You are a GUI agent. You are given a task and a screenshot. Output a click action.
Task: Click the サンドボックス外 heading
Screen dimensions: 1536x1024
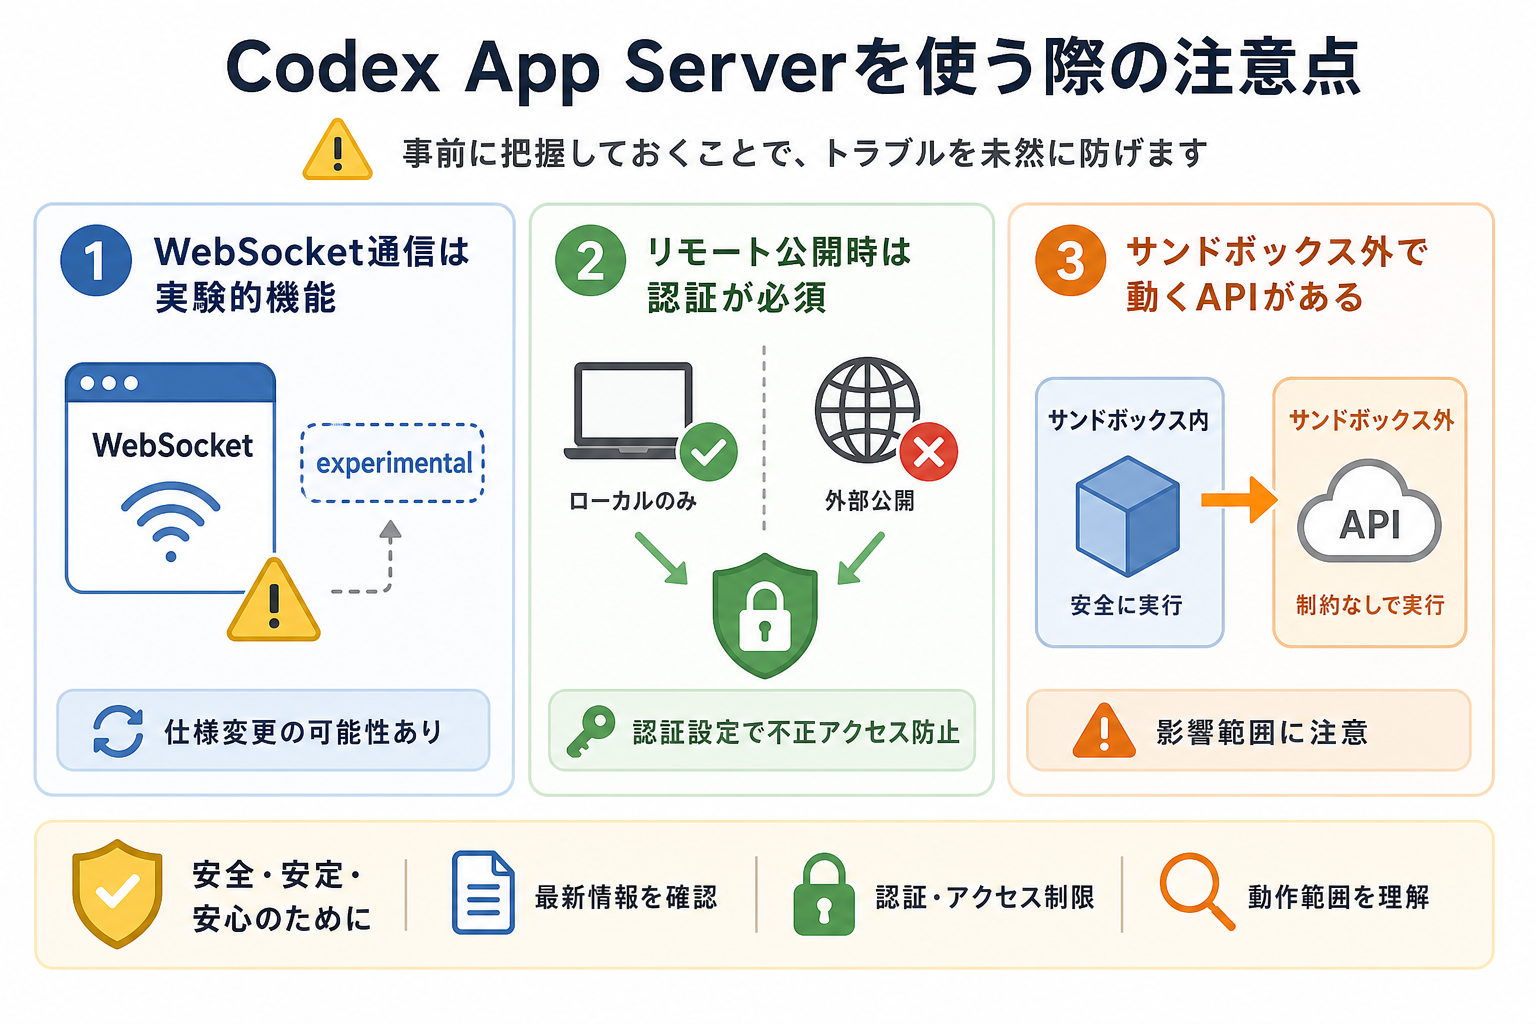point(1371,421)
